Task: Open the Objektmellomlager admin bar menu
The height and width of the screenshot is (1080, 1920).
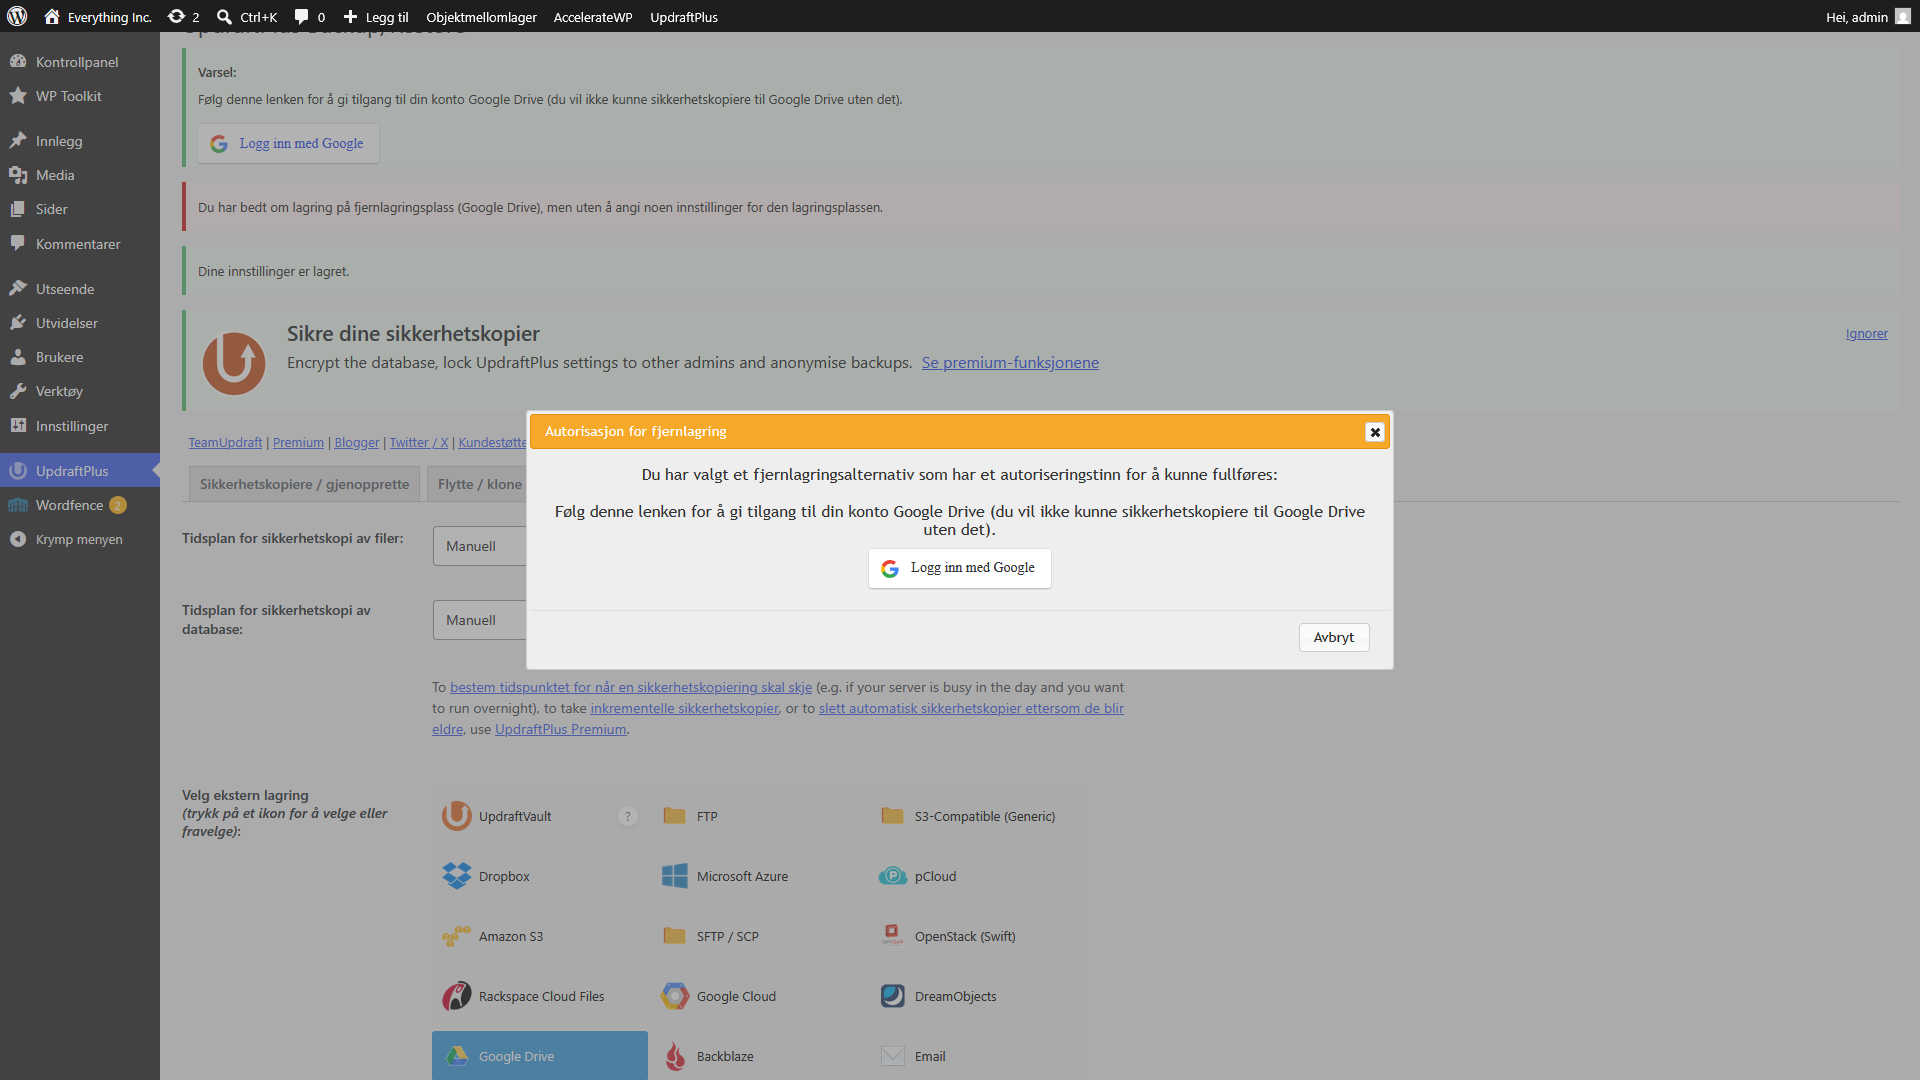Action: coord(481,16)
